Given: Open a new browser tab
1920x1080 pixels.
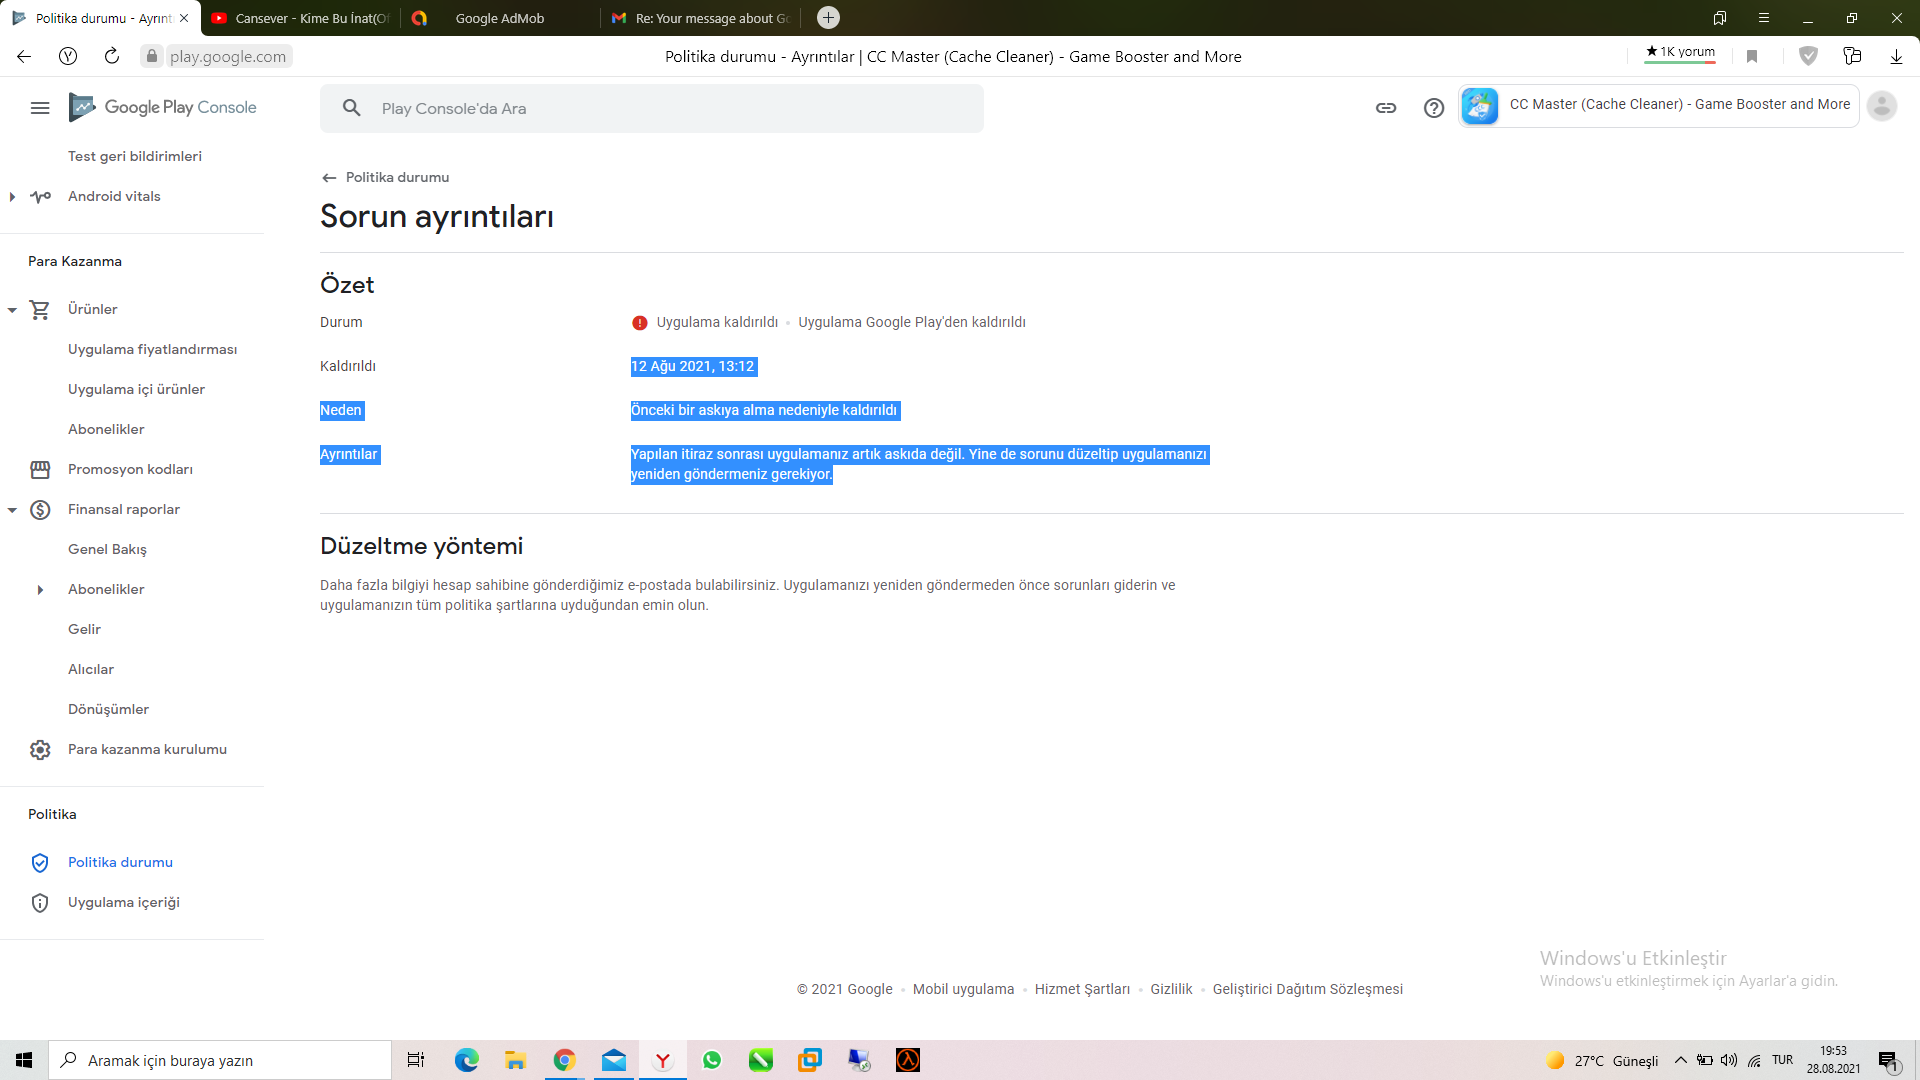Looking at the screenshot, I should tap(828, 17).
